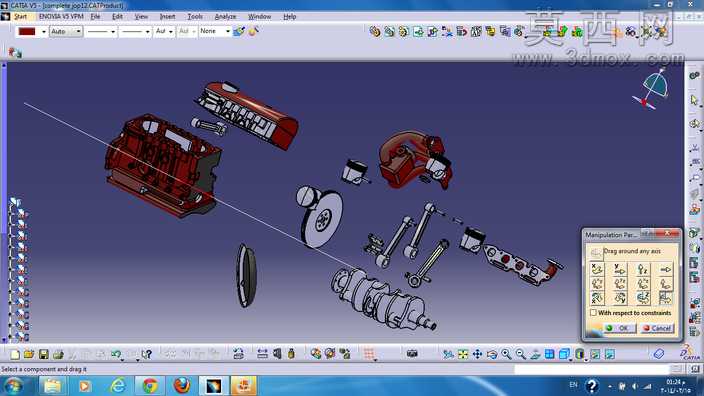The width and height of the screenshot is (704, 396).
Task: Select the Pan view tool icon
Action: click(477, 354)
